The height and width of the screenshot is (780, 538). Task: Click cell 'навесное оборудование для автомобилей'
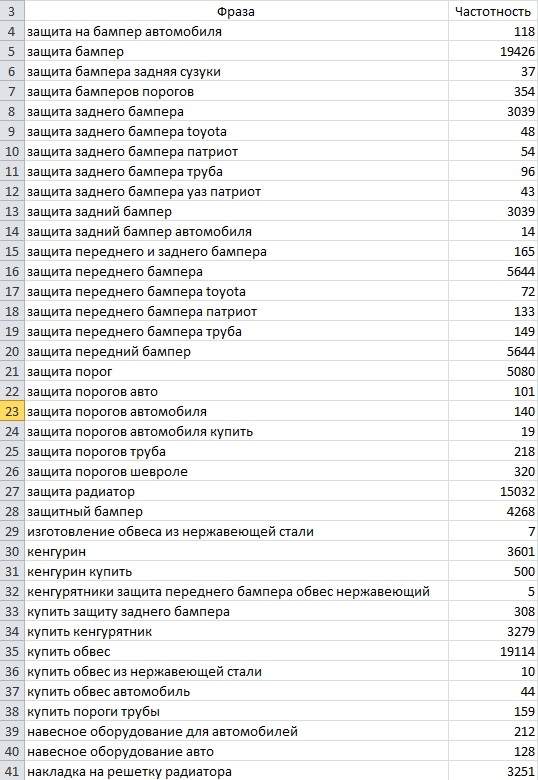(236, 732)
